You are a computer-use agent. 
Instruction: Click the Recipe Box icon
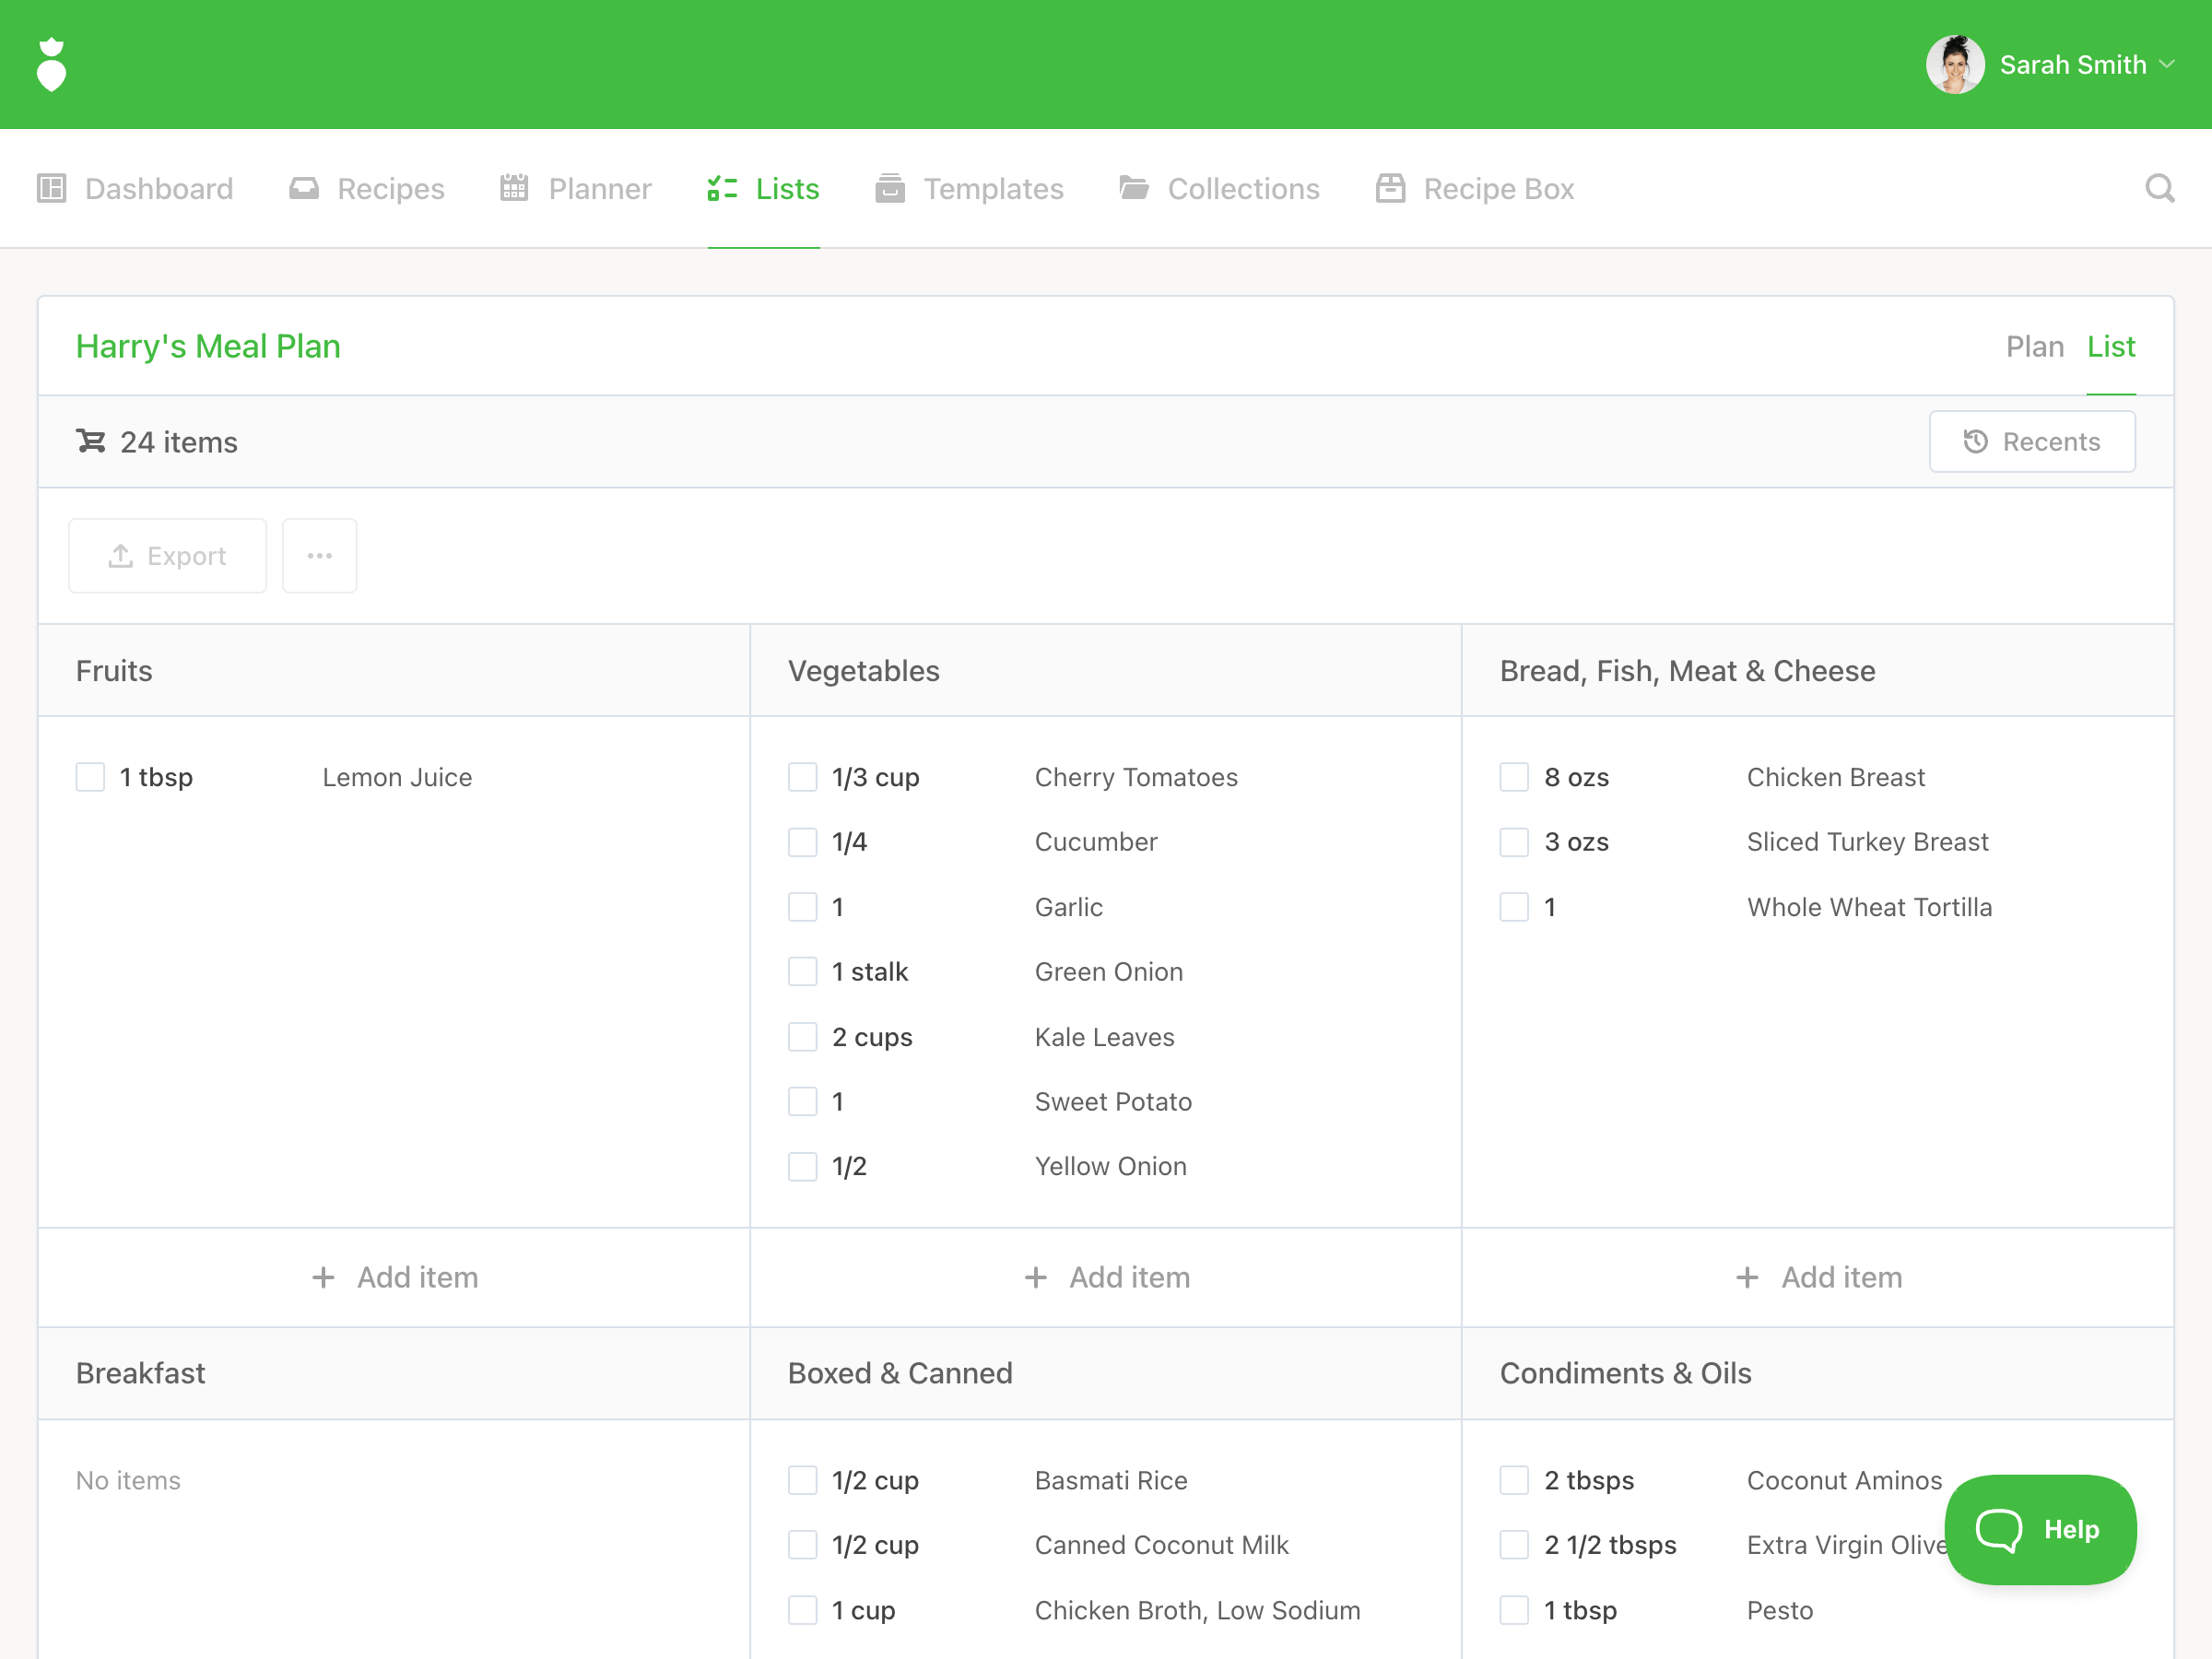coord(1390,188)
